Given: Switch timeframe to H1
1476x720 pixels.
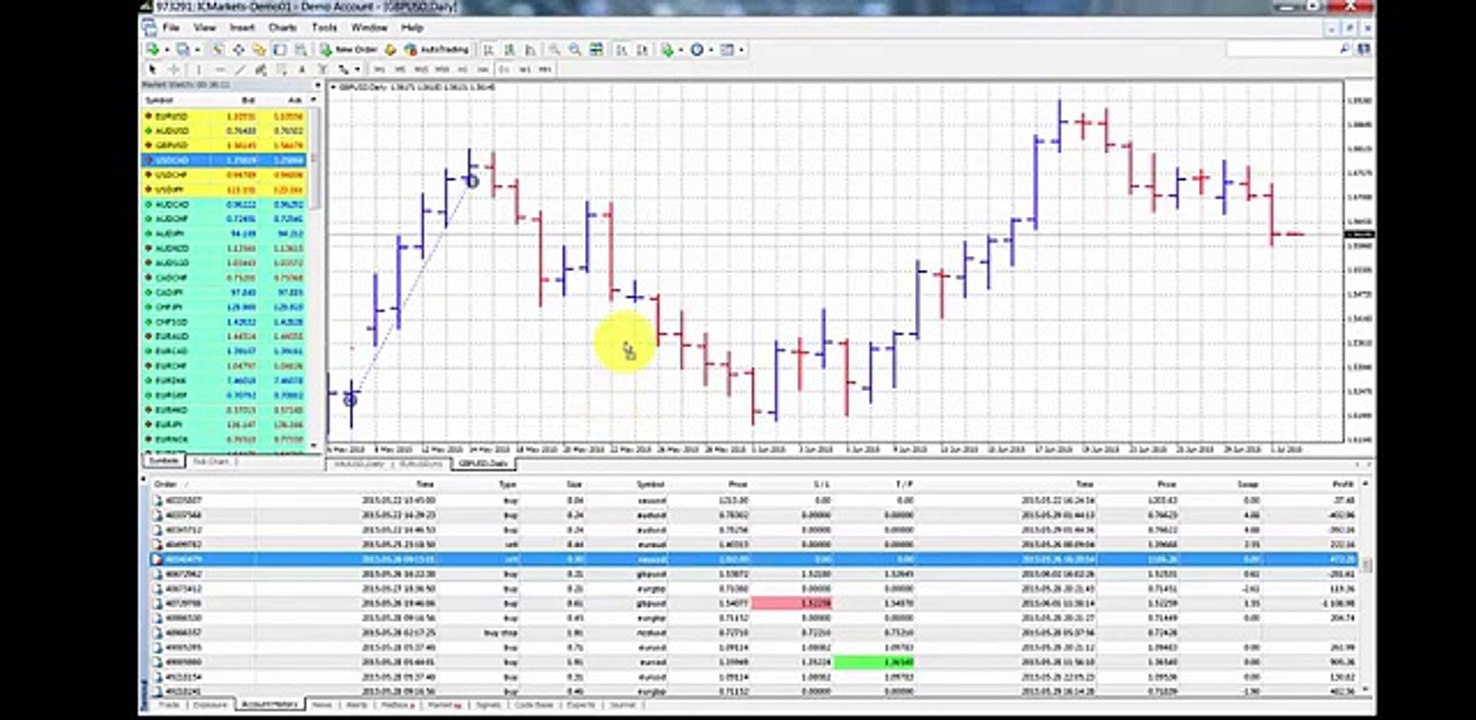Looking at the screenshot, I should coord(462,69).
